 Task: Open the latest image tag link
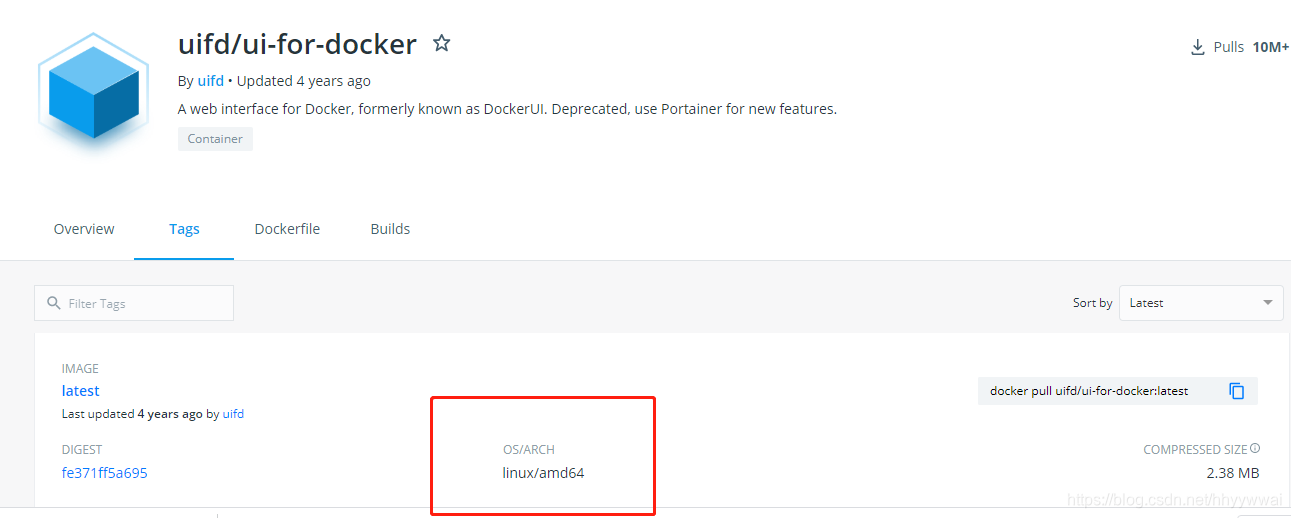[x=81, y=391]
